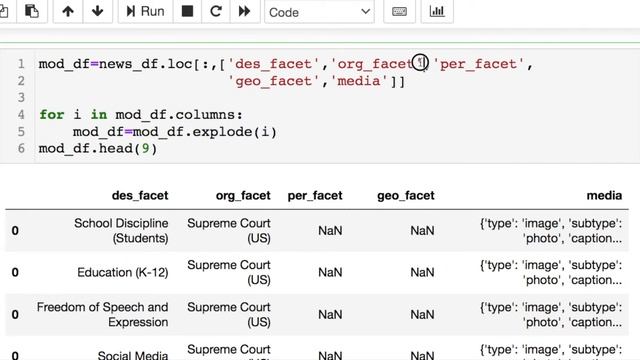Viewport: 640px width, 360px height.
Task: Click 'per_facet' string in code line 1
Action: (478, 64)
